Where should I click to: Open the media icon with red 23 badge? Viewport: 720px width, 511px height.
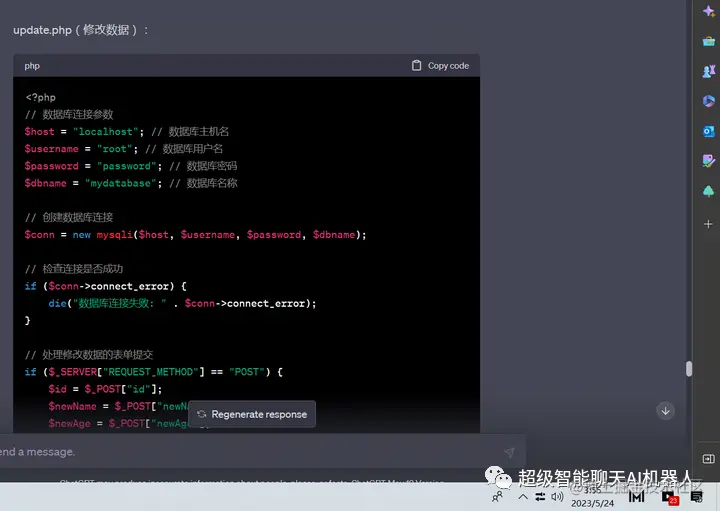click(669, 498)
